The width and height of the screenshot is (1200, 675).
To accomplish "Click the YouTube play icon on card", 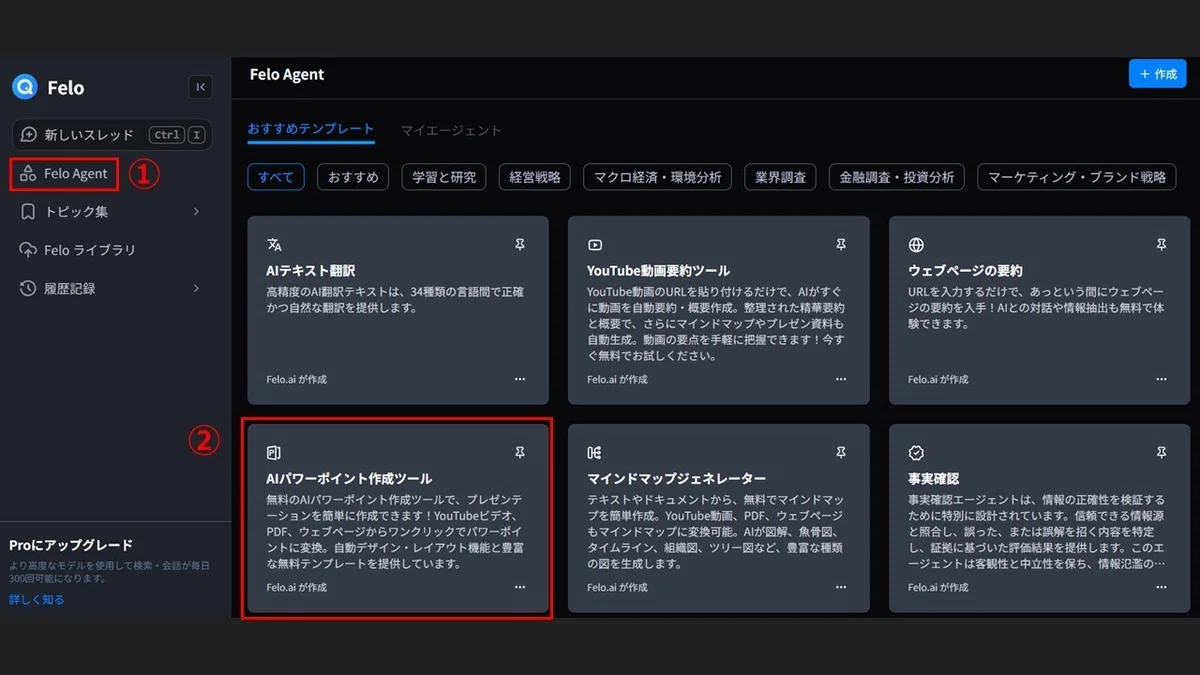I will [x=595, y=245].
